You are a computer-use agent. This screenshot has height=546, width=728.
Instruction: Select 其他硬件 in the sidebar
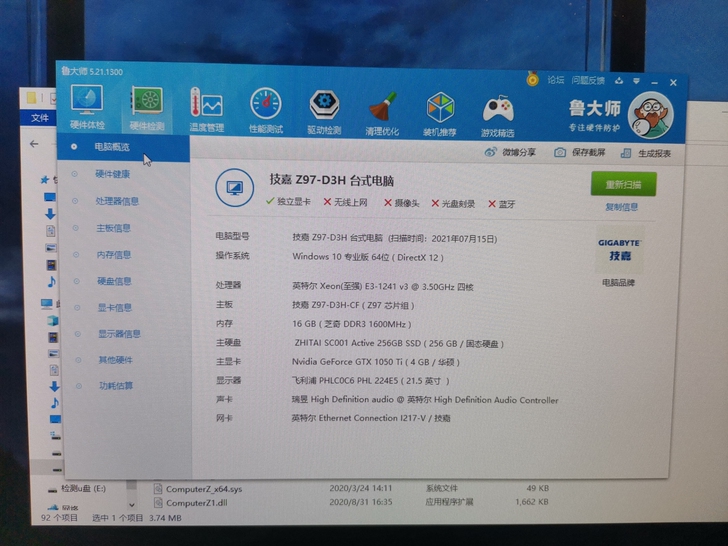[116, 360]
